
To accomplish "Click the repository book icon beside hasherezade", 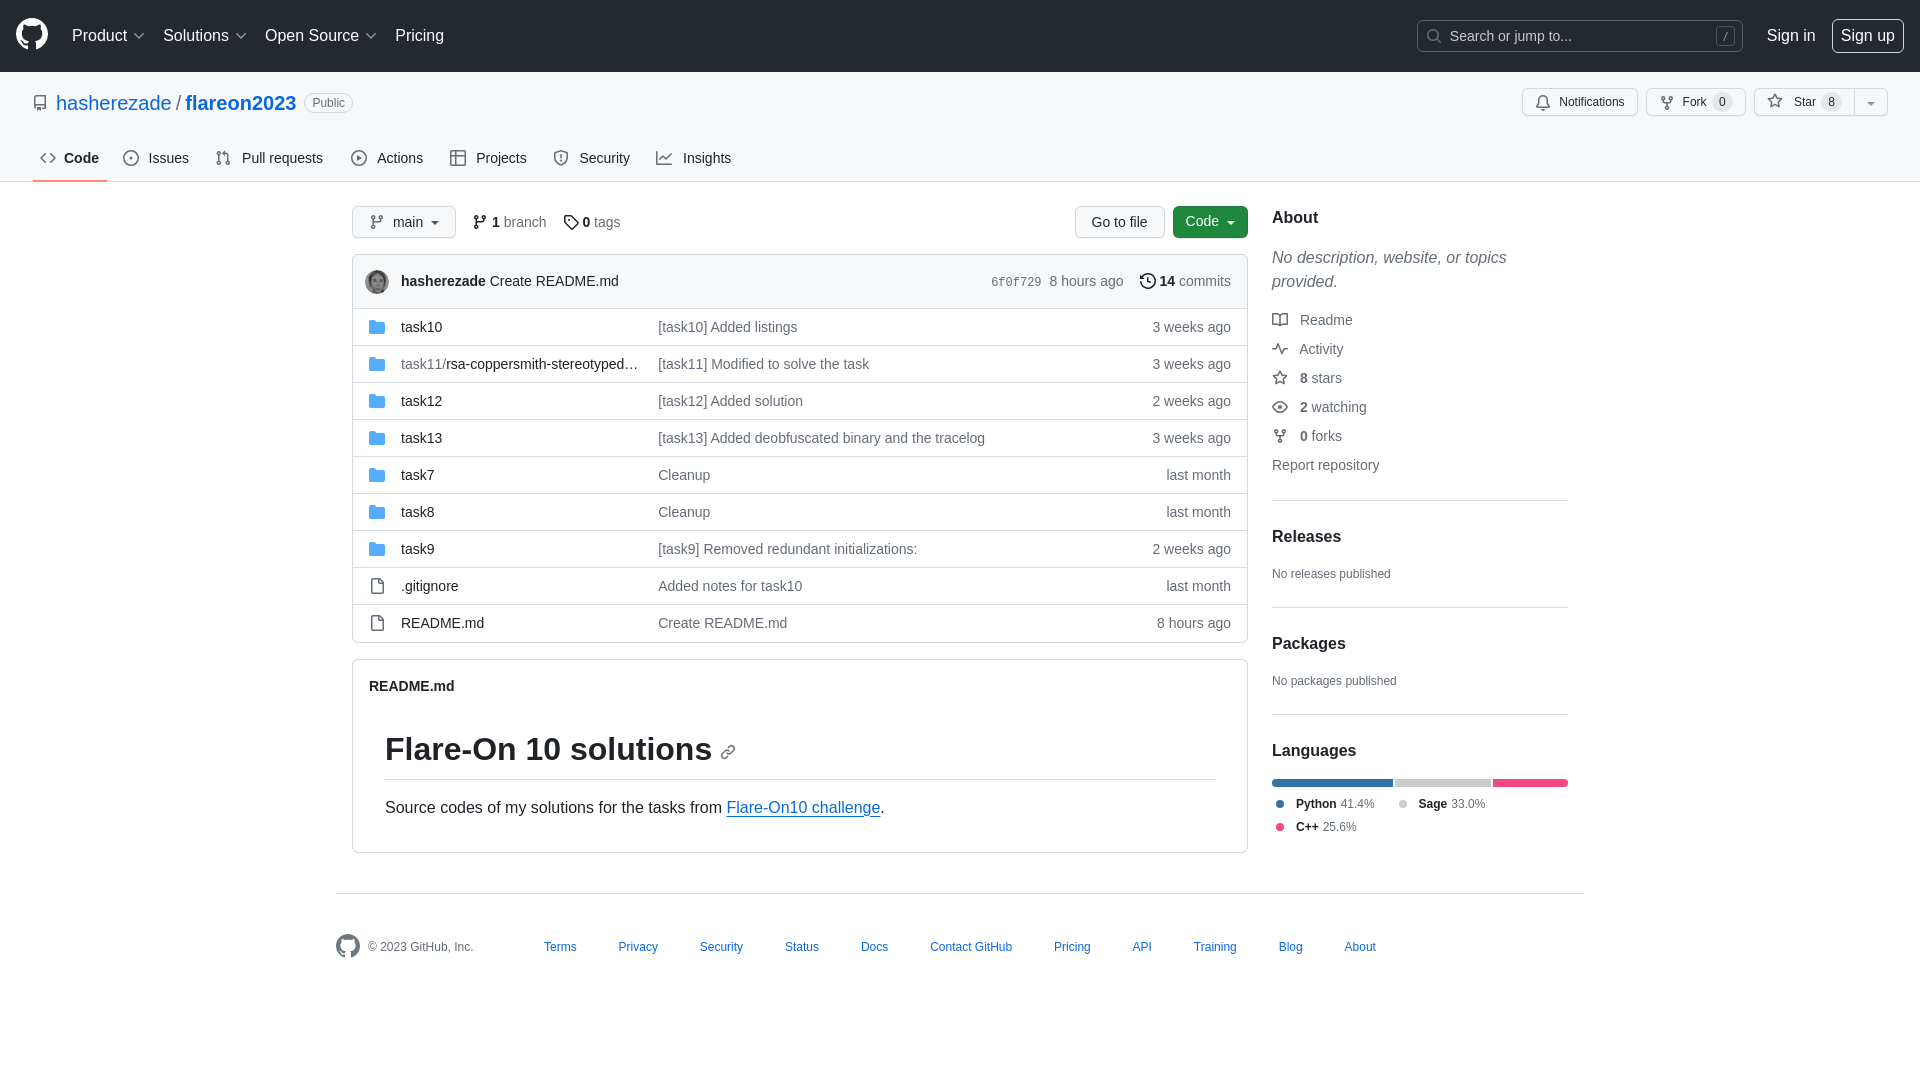I will [40, 103].
